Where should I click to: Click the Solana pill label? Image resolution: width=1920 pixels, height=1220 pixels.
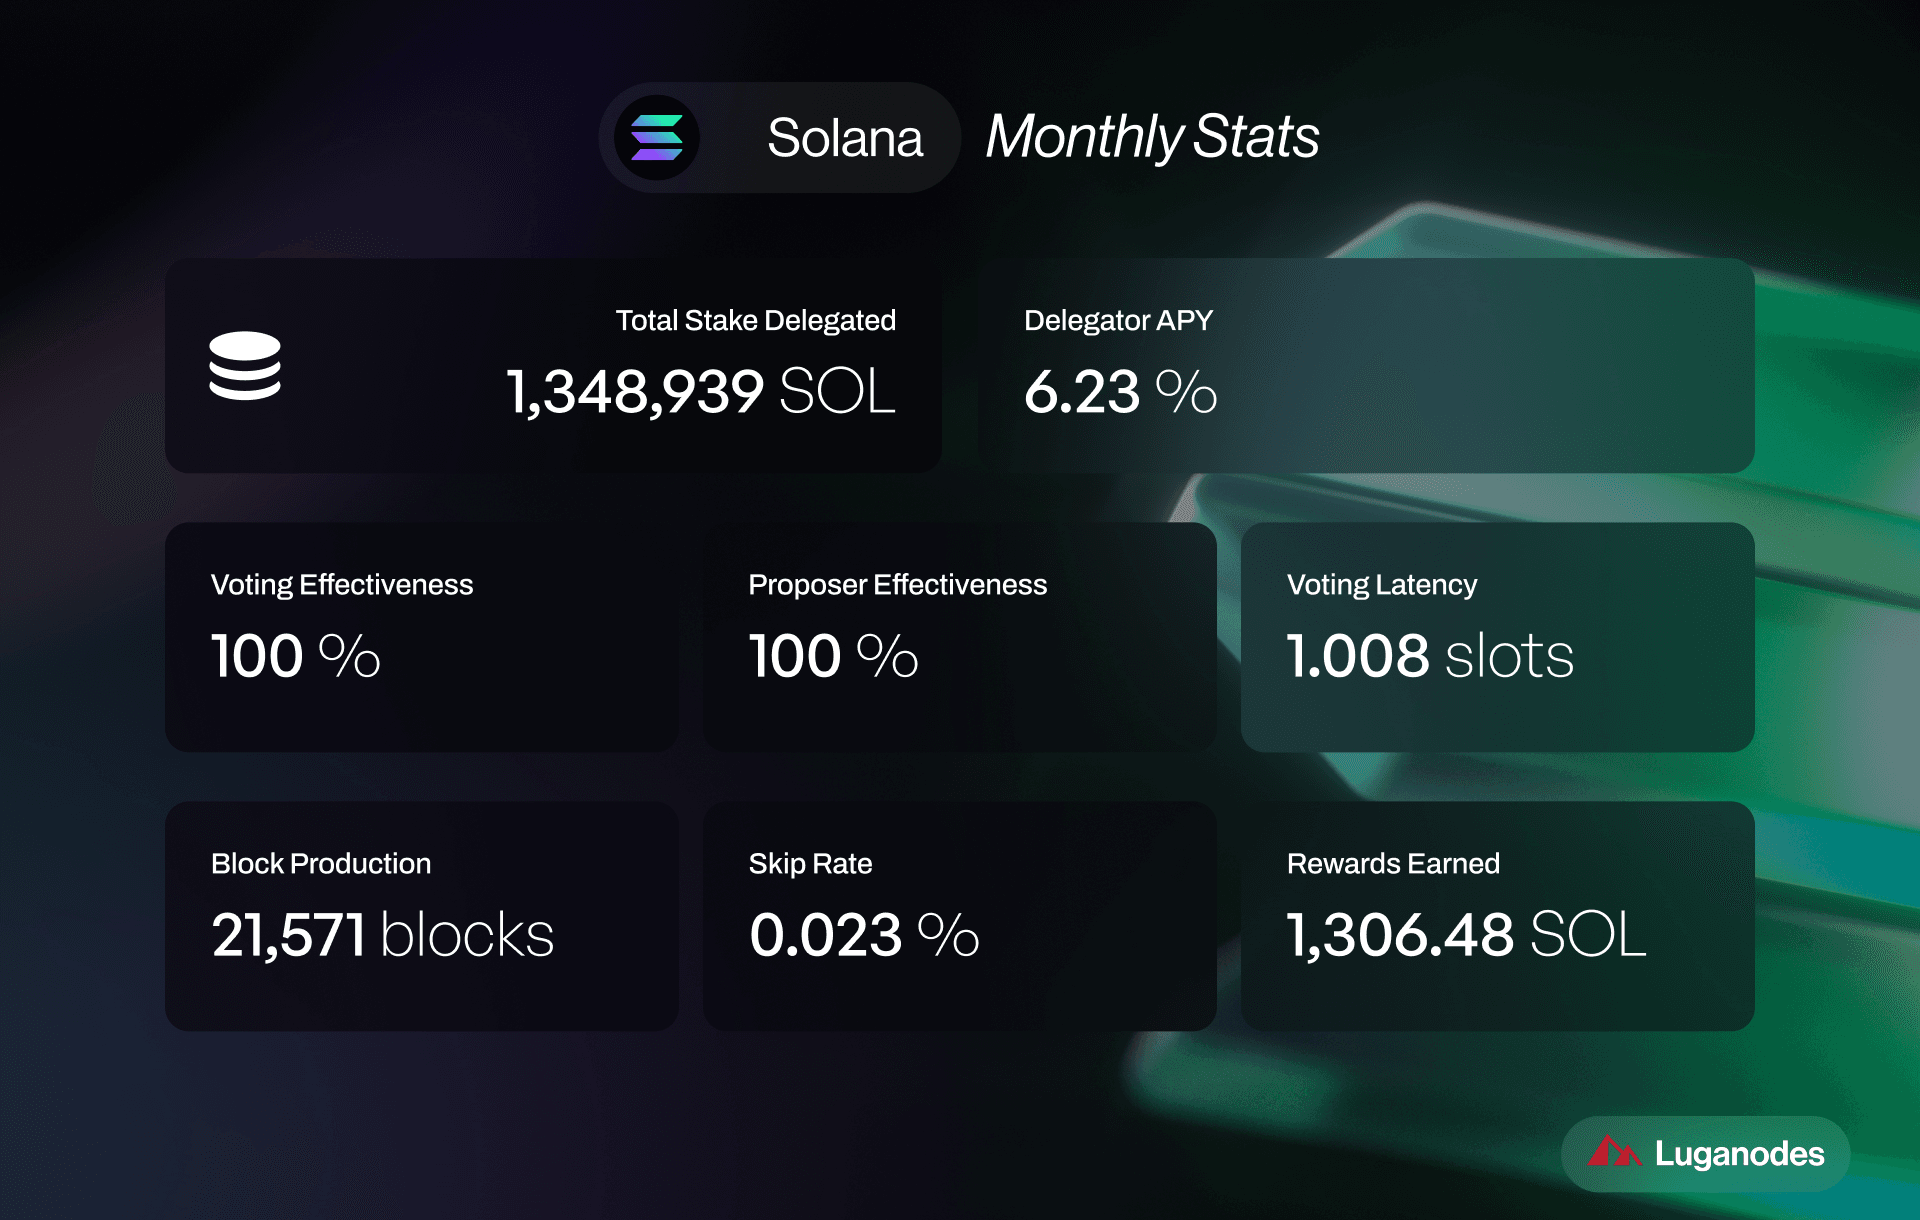(844, 138)
